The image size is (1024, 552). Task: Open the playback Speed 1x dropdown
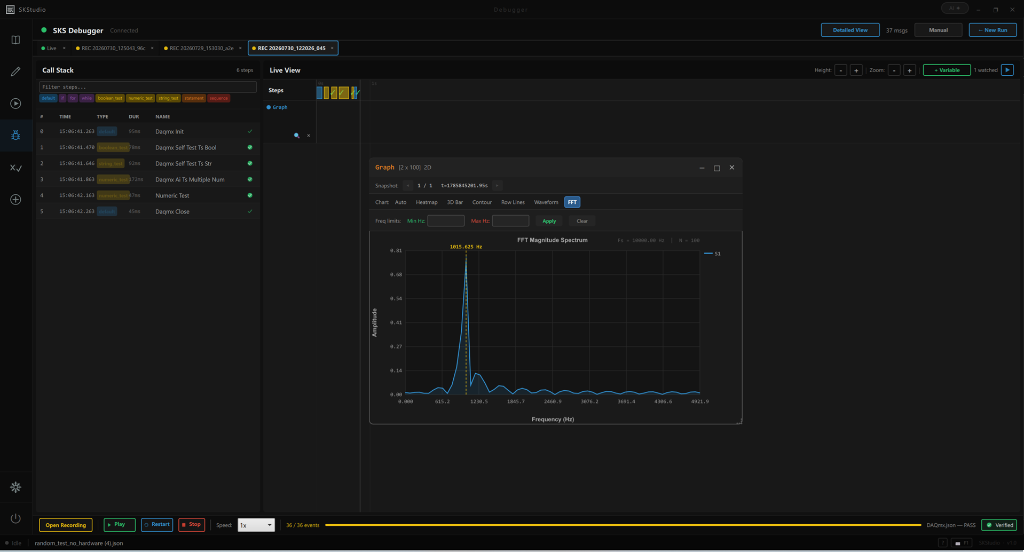[256, 525]
